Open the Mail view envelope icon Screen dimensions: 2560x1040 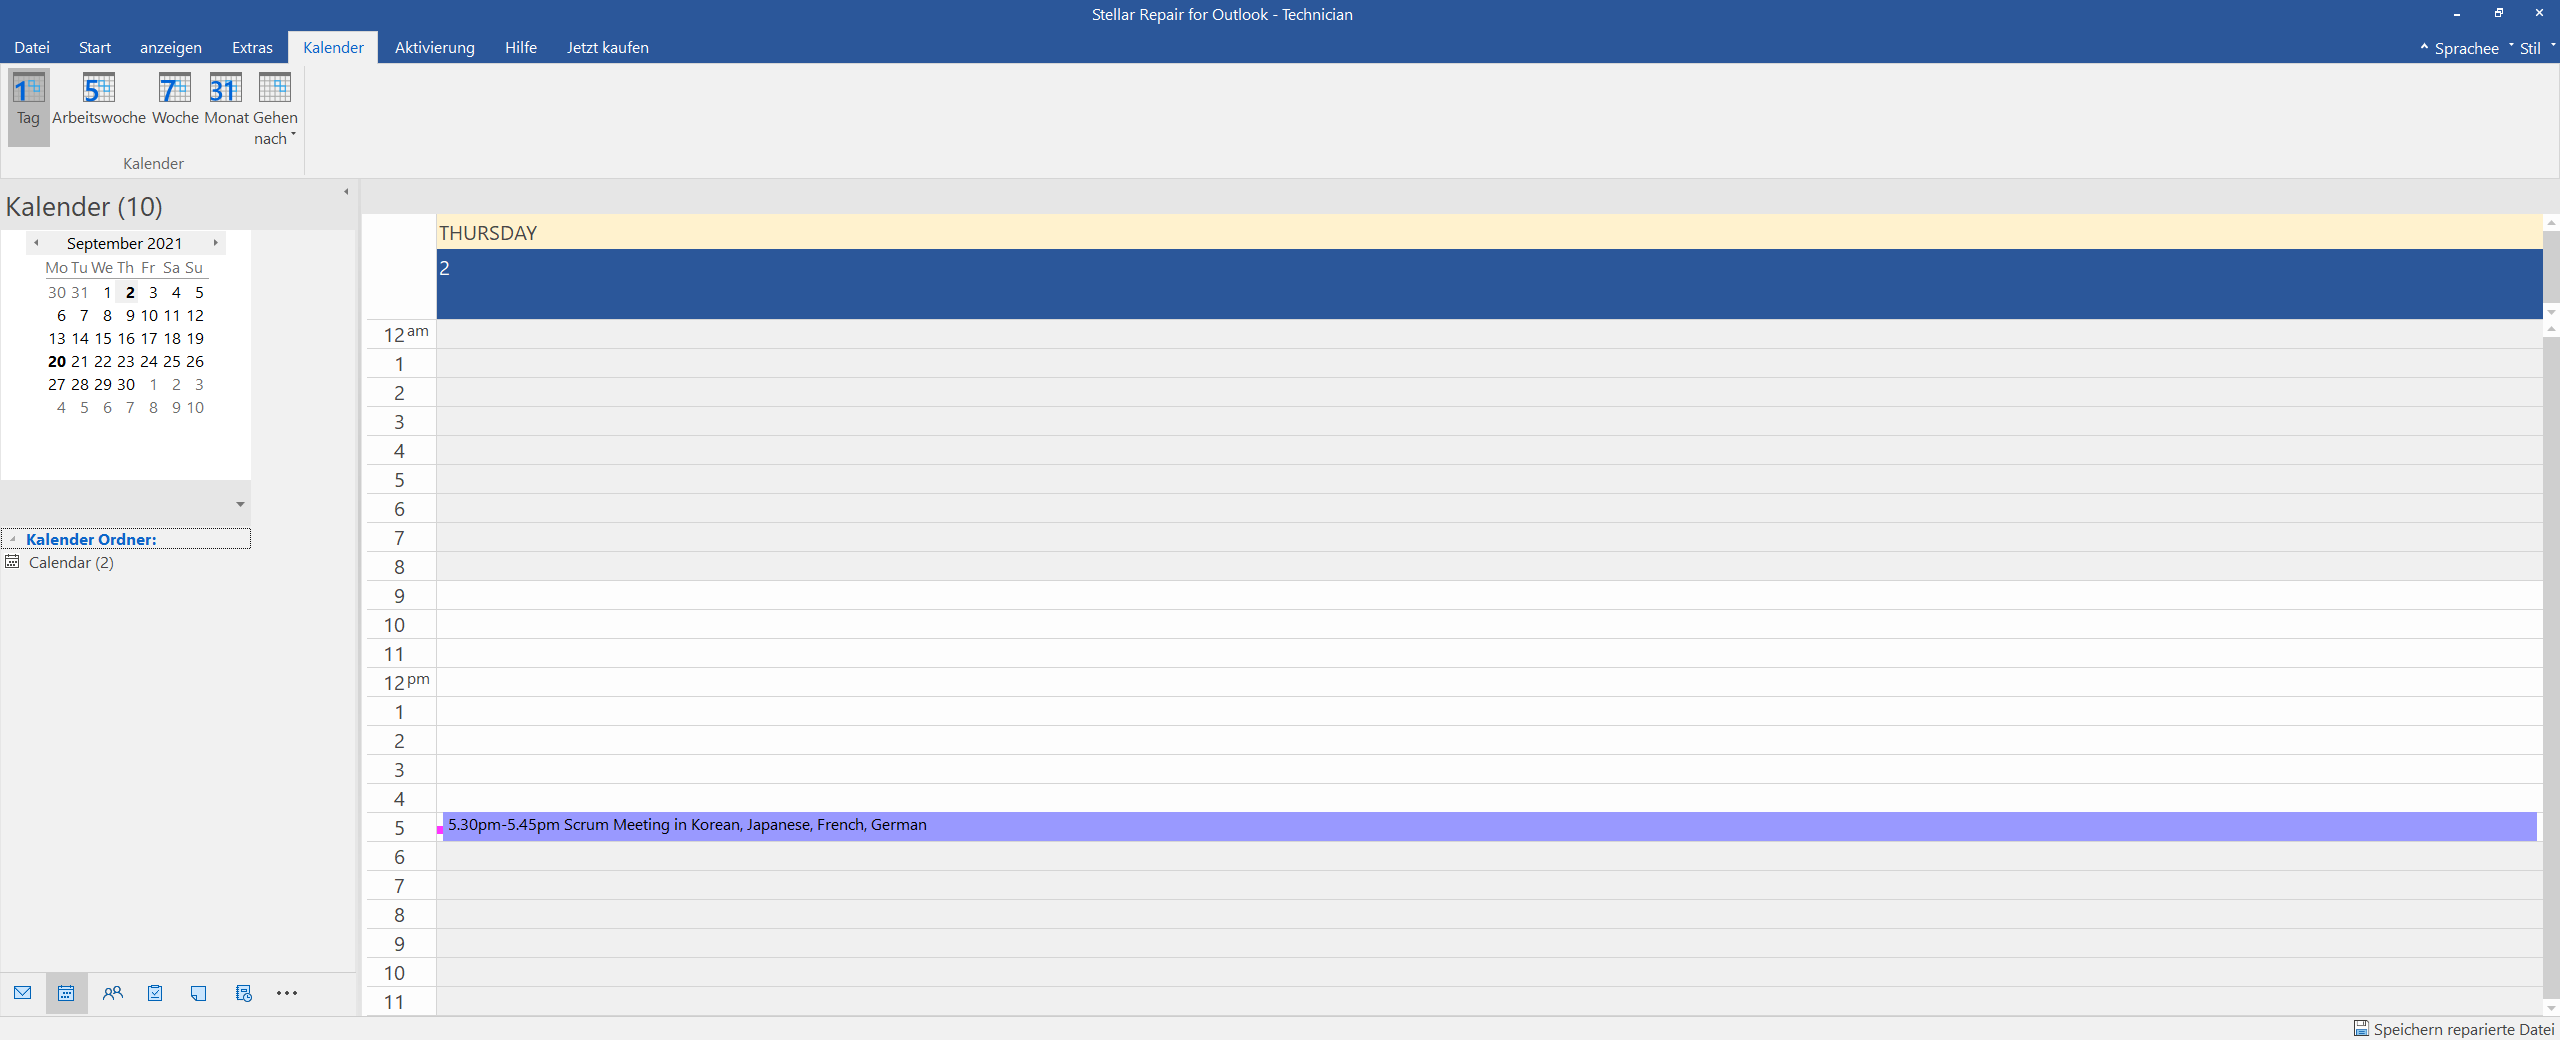(x=23, y=993)
